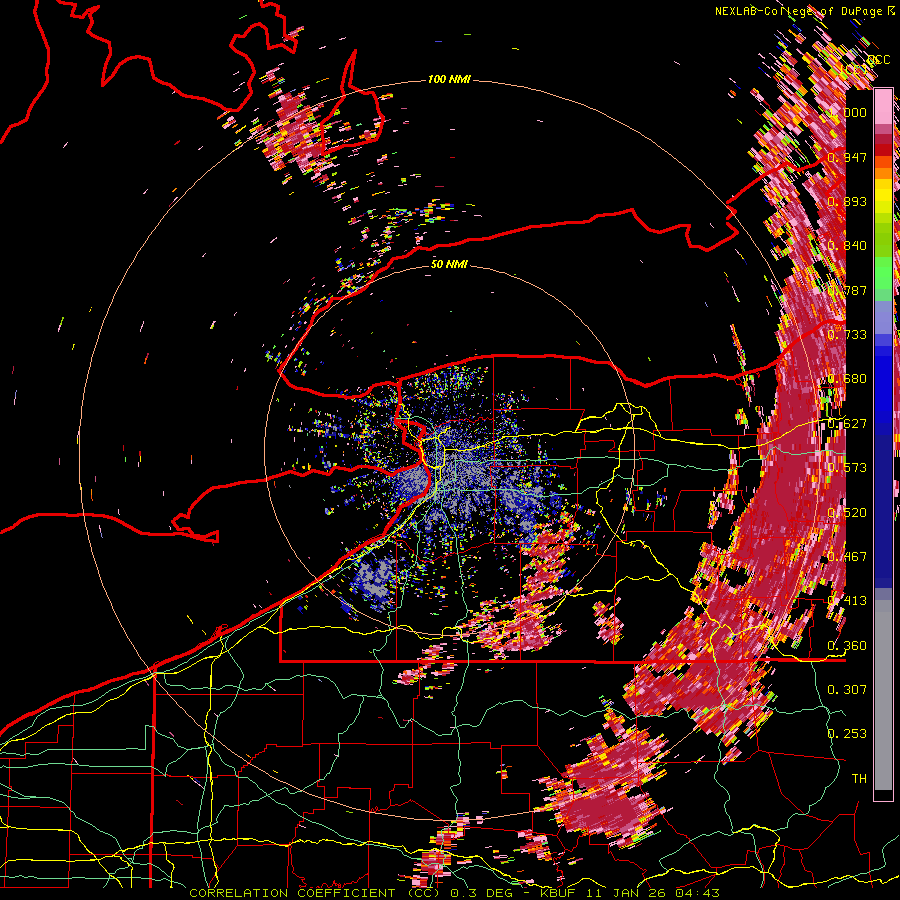Click the 0.3 DEG elevation text
The height and width of the screenshot is (900, 900).
click(482, 893)
